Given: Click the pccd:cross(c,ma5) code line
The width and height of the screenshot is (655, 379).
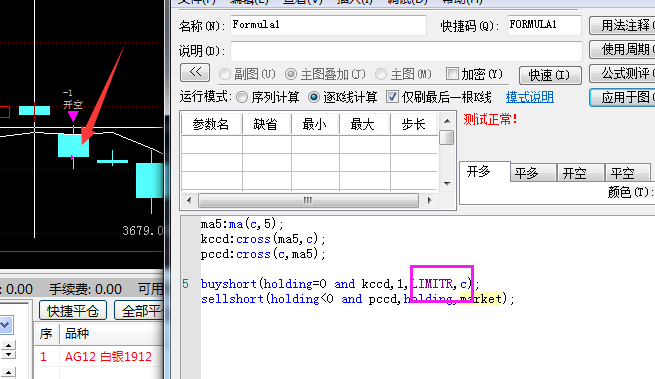Looking at the screenshot, I should [x=263, y=254].
